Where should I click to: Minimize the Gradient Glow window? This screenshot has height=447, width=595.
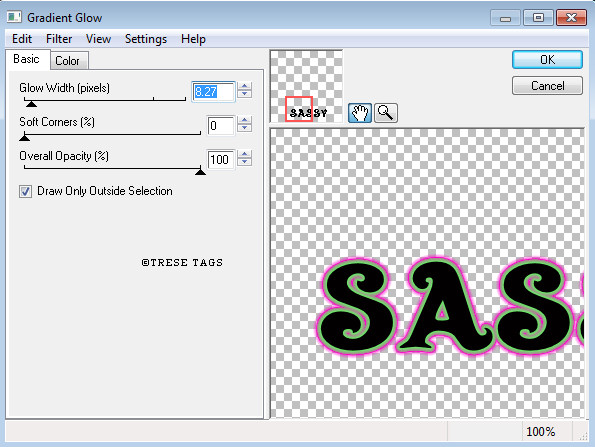pyautogui.click(x=505, y=18)
